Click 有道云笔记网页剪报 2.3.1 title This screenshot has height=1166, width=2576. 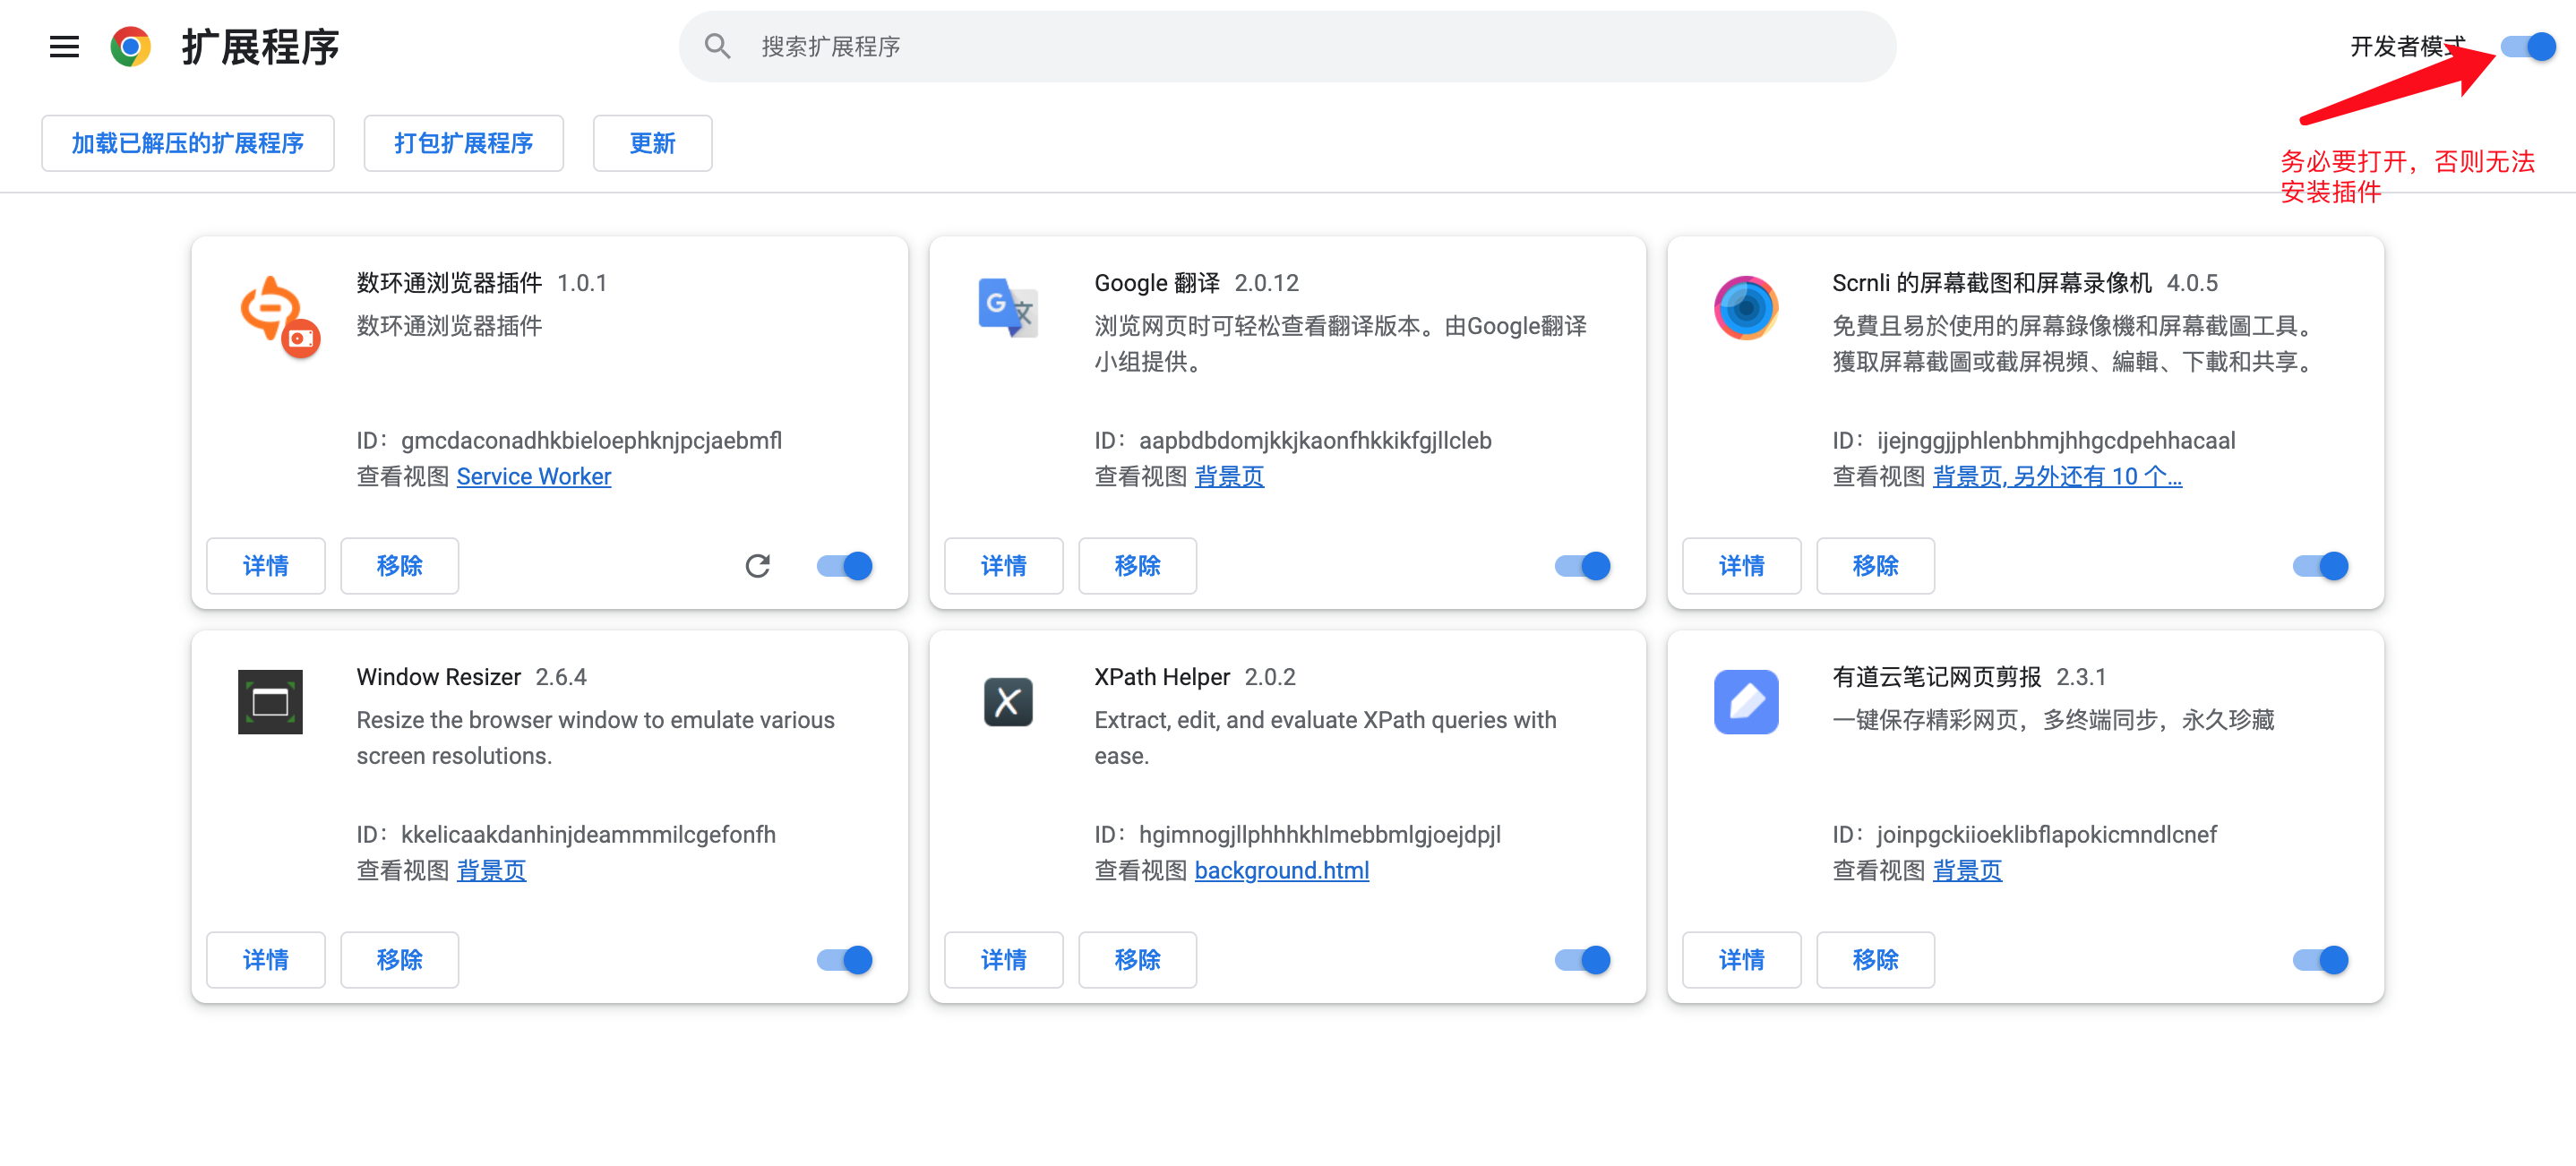tap(1970, 677)
